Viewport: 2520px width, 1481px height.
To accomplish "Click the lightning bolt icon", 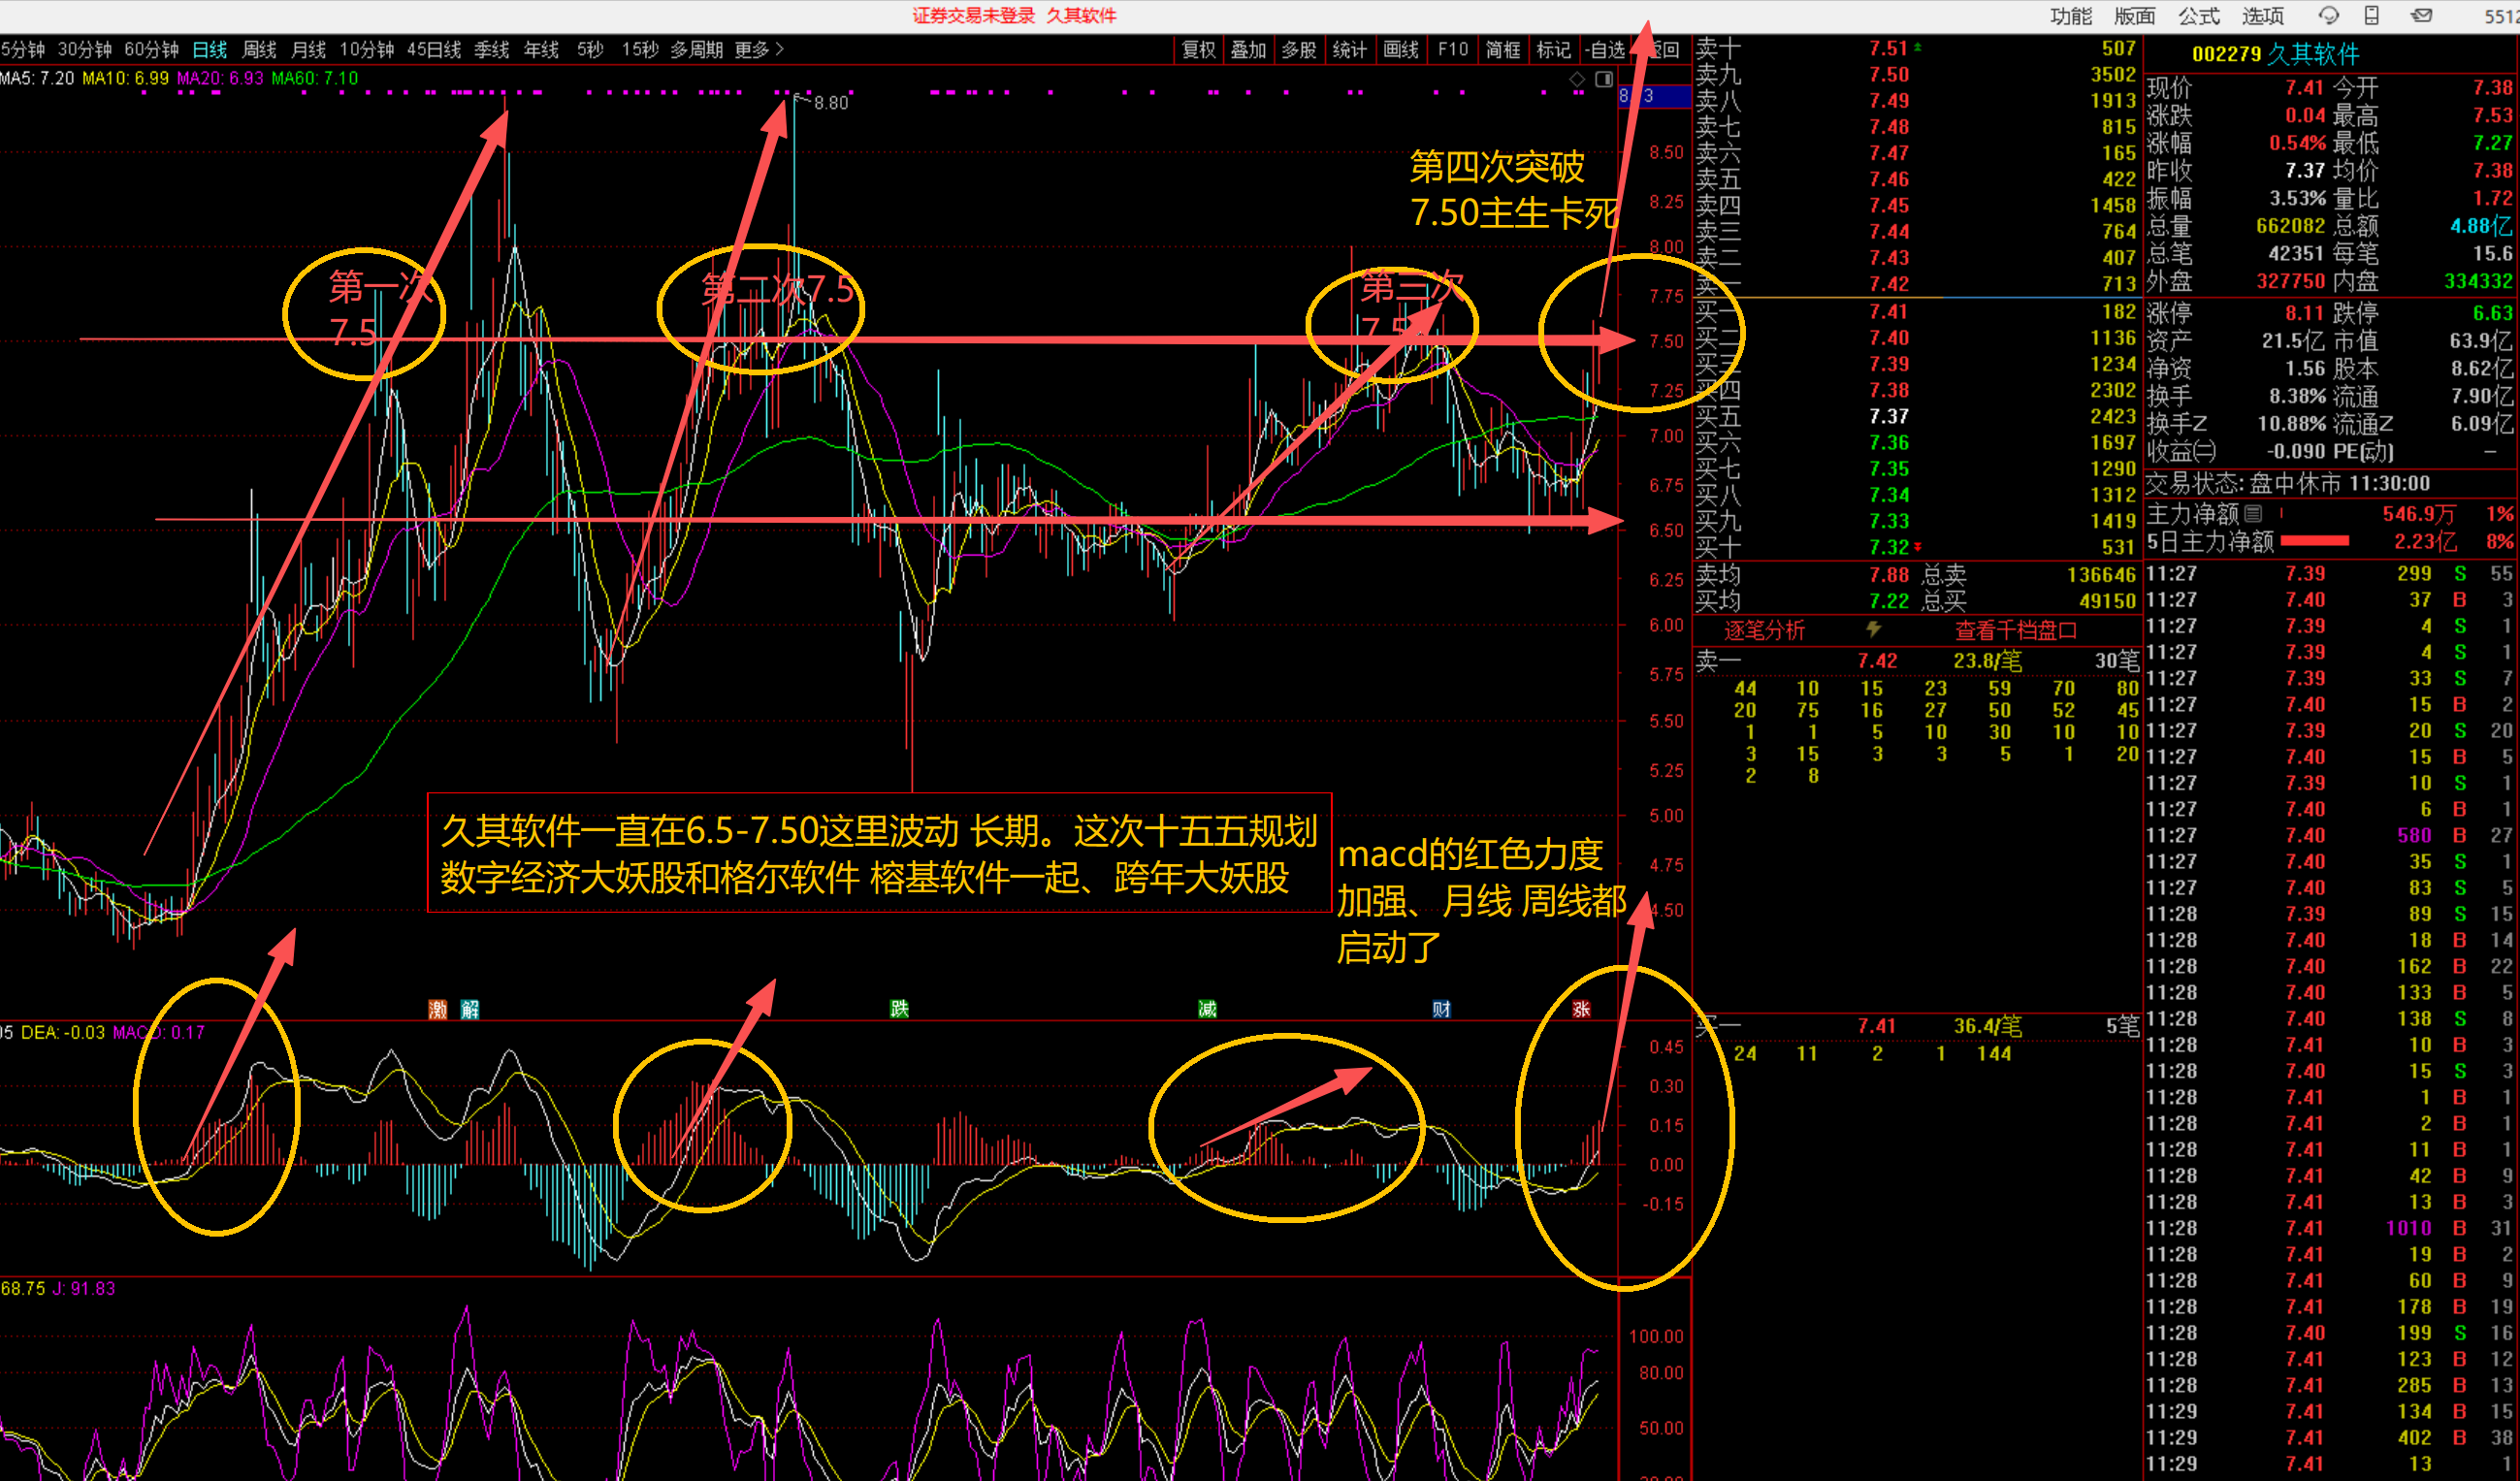I will click(x=1874, y=629).
